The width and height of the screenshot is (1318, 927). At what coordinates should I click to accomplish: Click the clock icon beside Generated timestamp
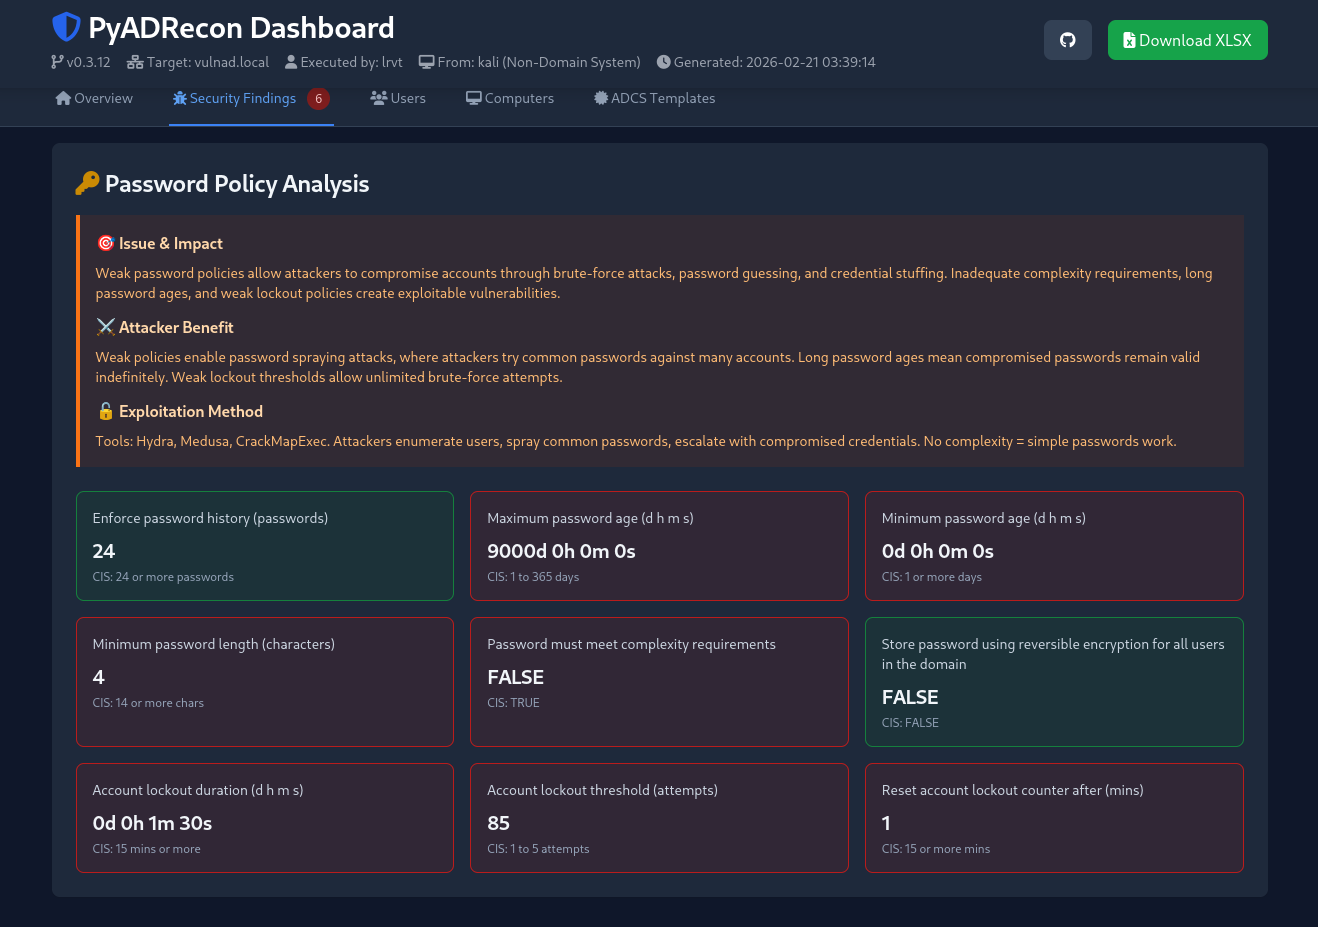663,62
